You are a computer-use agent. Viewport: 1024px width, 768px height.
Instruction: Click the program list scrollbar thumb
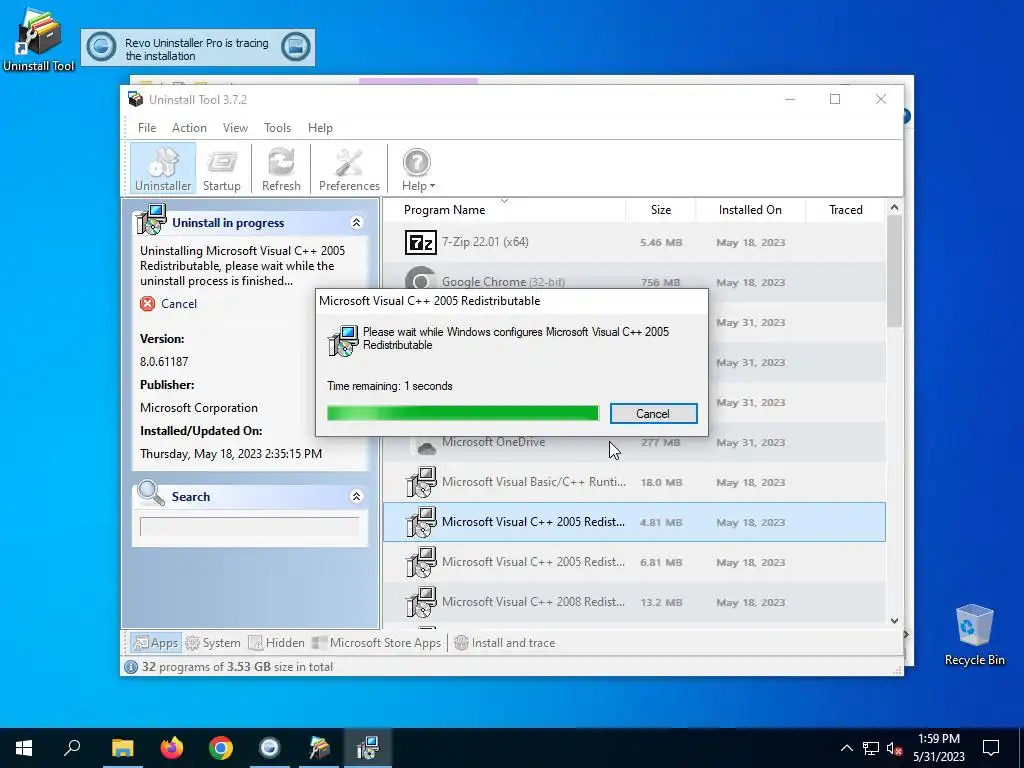point(894,271)
